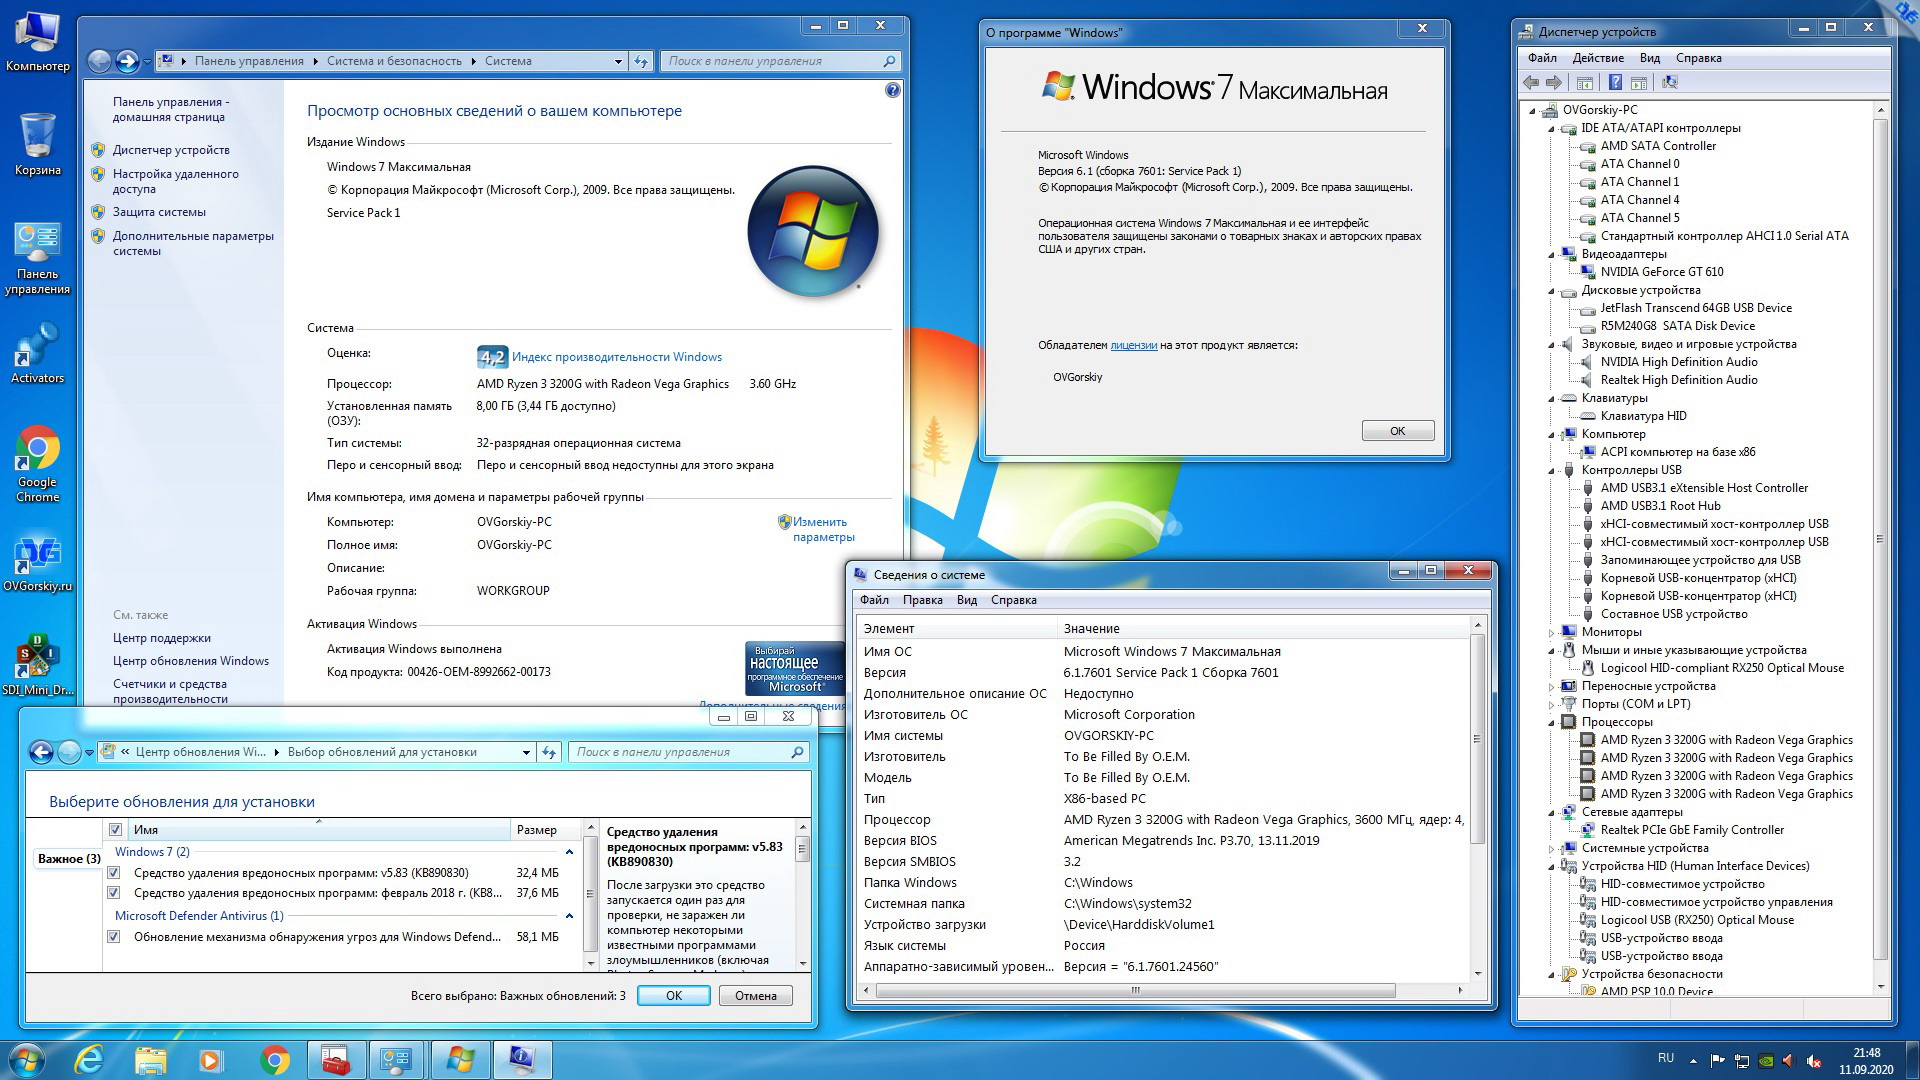Collapse IDE ATA/ATAPI контроллеры node
Screen dimensions: 1920x1080
pos(1552,129)
